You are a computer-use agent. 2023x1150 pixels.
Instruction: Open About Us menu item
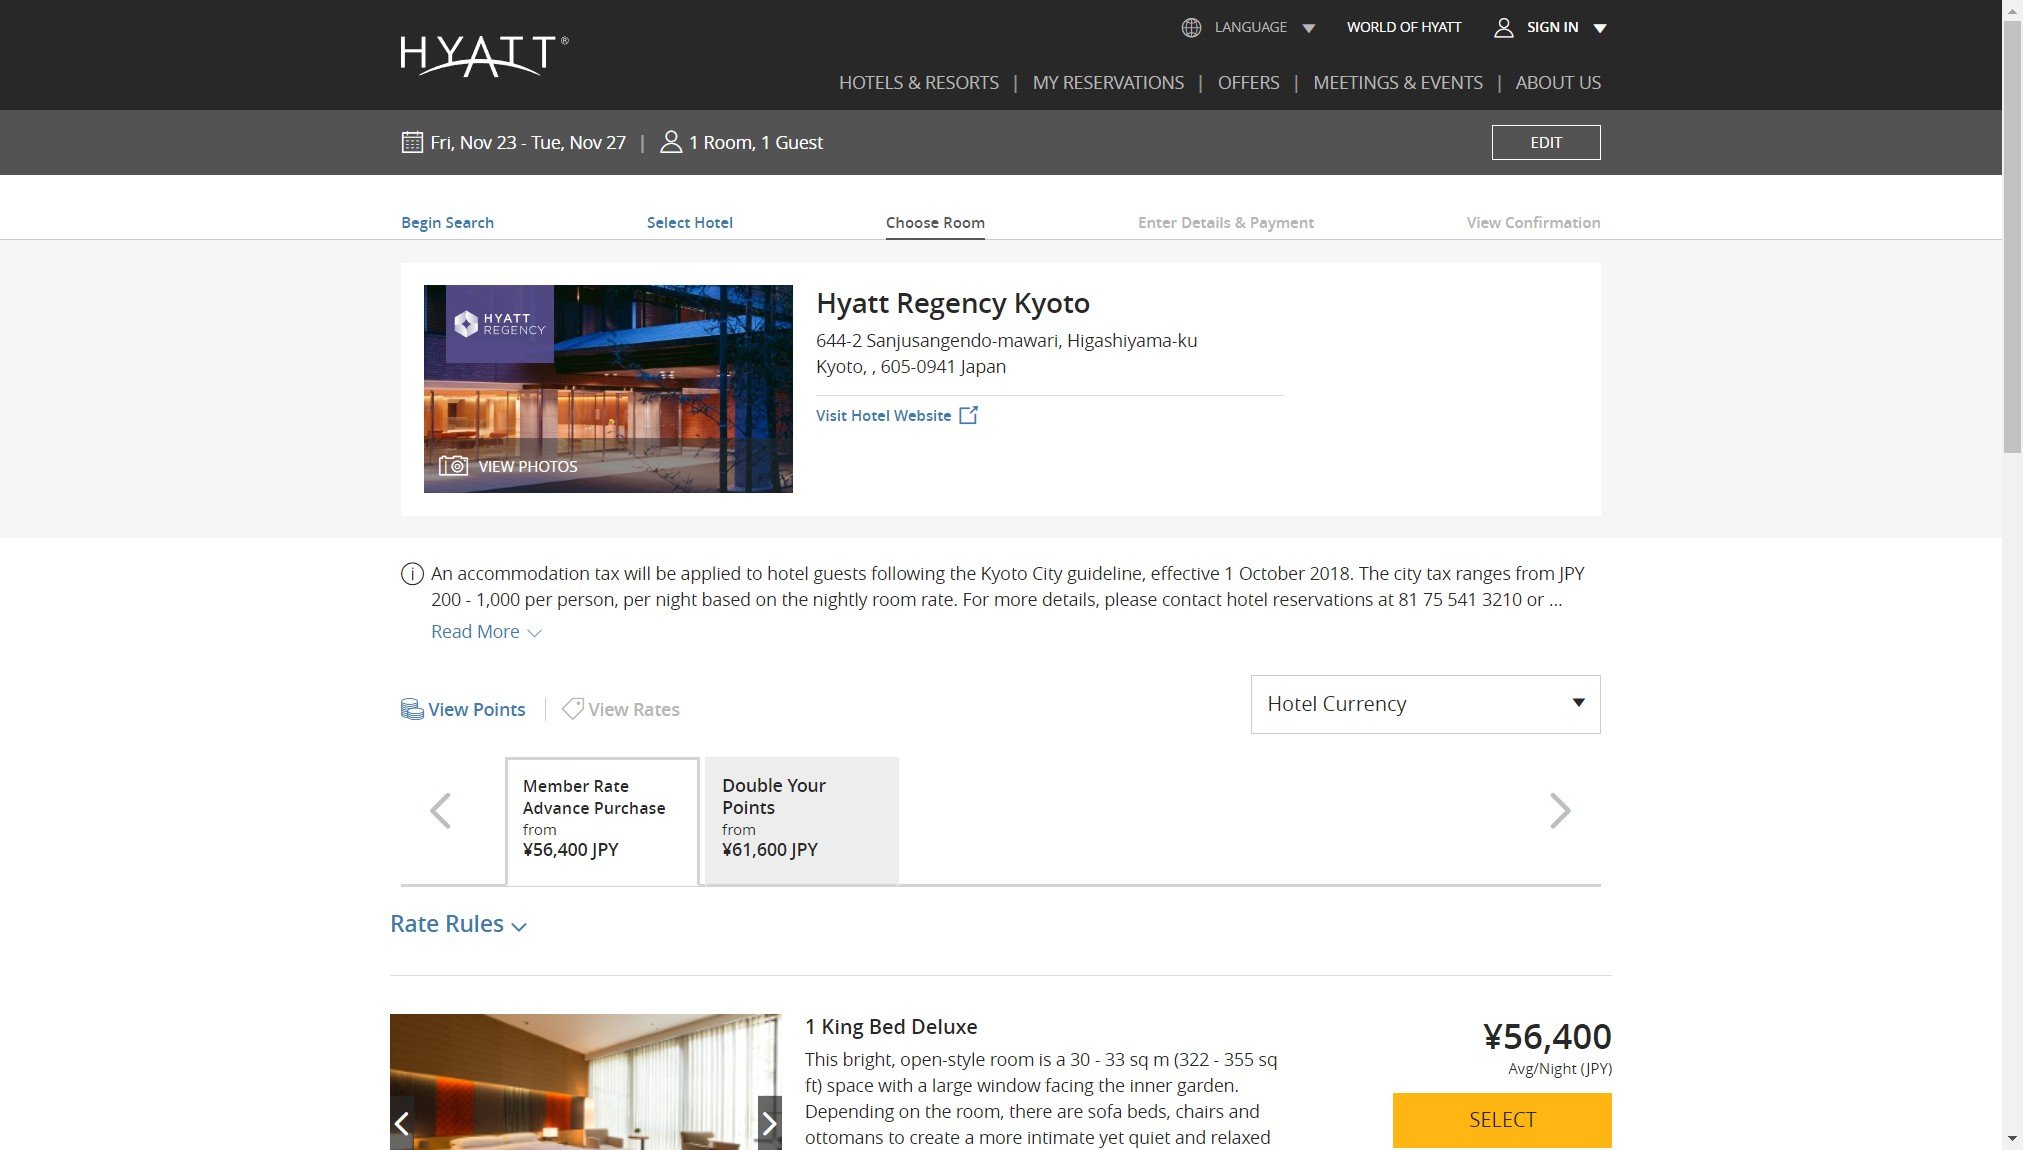pos(1558,83)
